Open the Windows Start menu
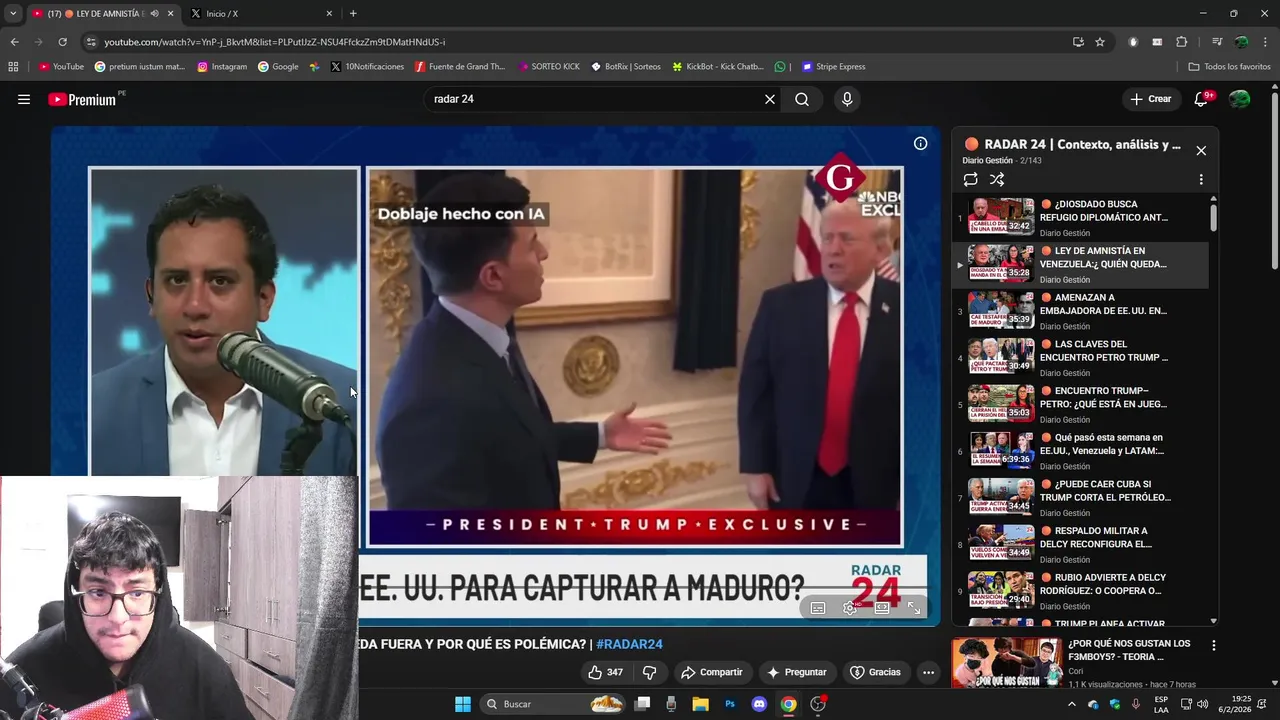The width and height of the screenshot is (1280, 720). click(x=463, y=704)
